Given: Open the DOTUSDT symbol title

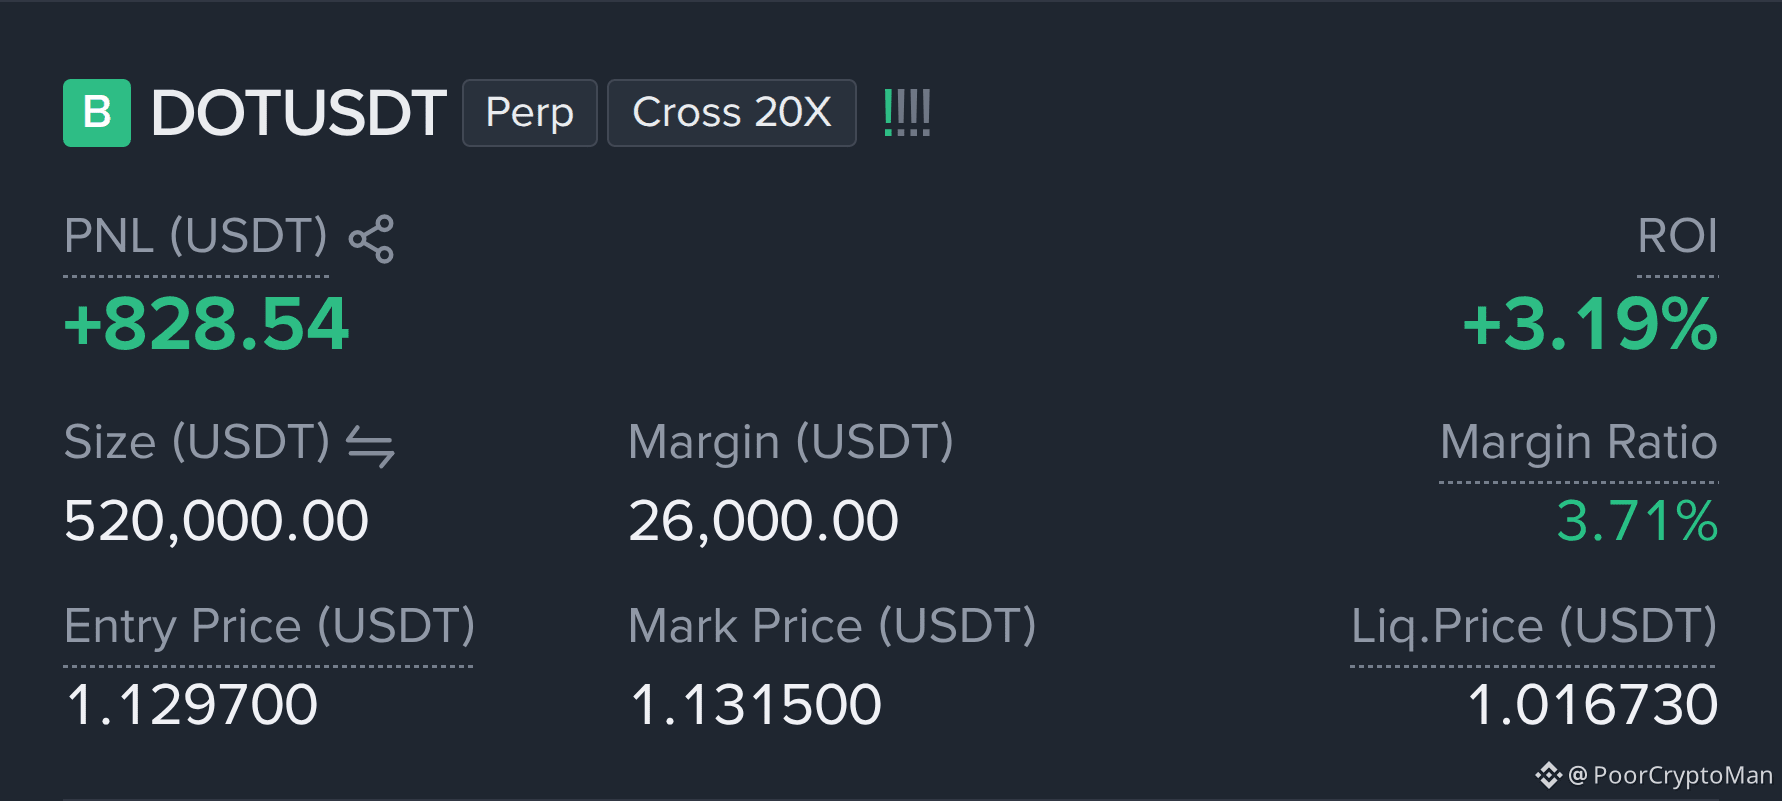Looking at the screenshot, I should click(x=298, y=112).
